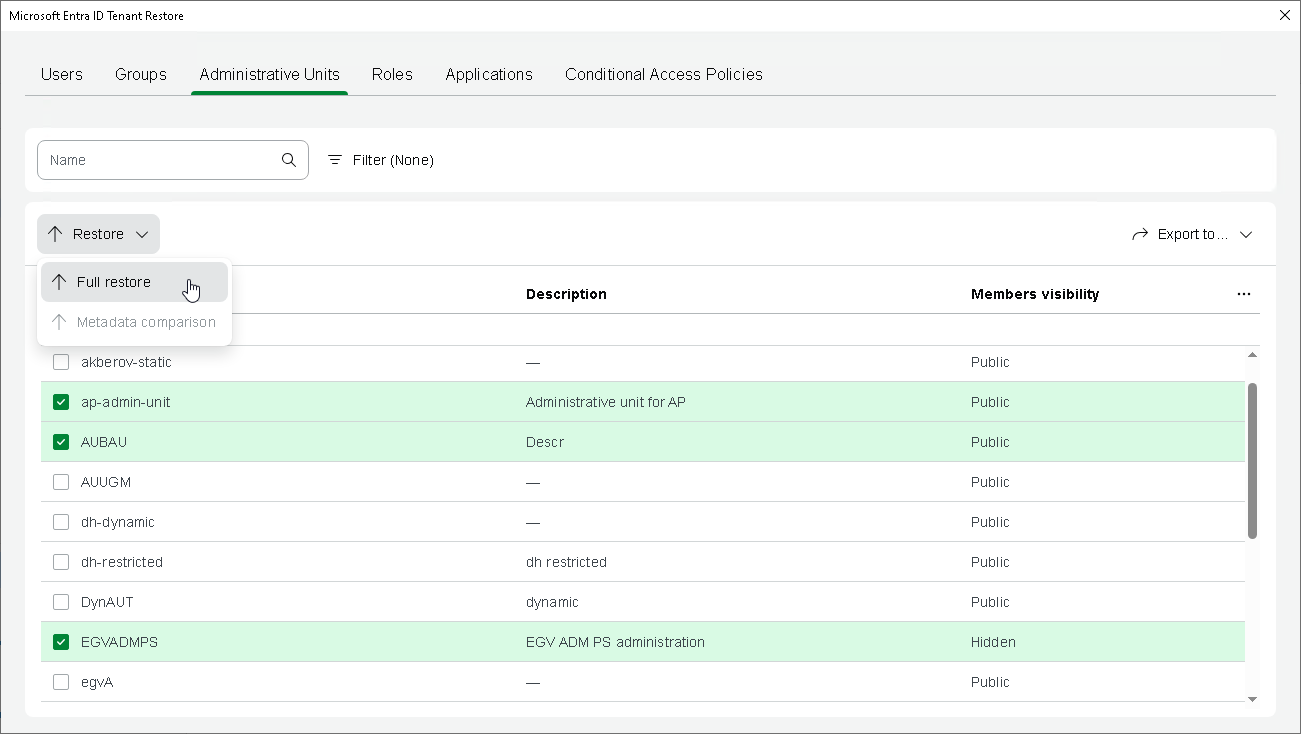Image resolution: width=1301 pixels, height=734 pixels.
Task: Expand the Restore dropdown chevron
Action: [x=142, y=234]
